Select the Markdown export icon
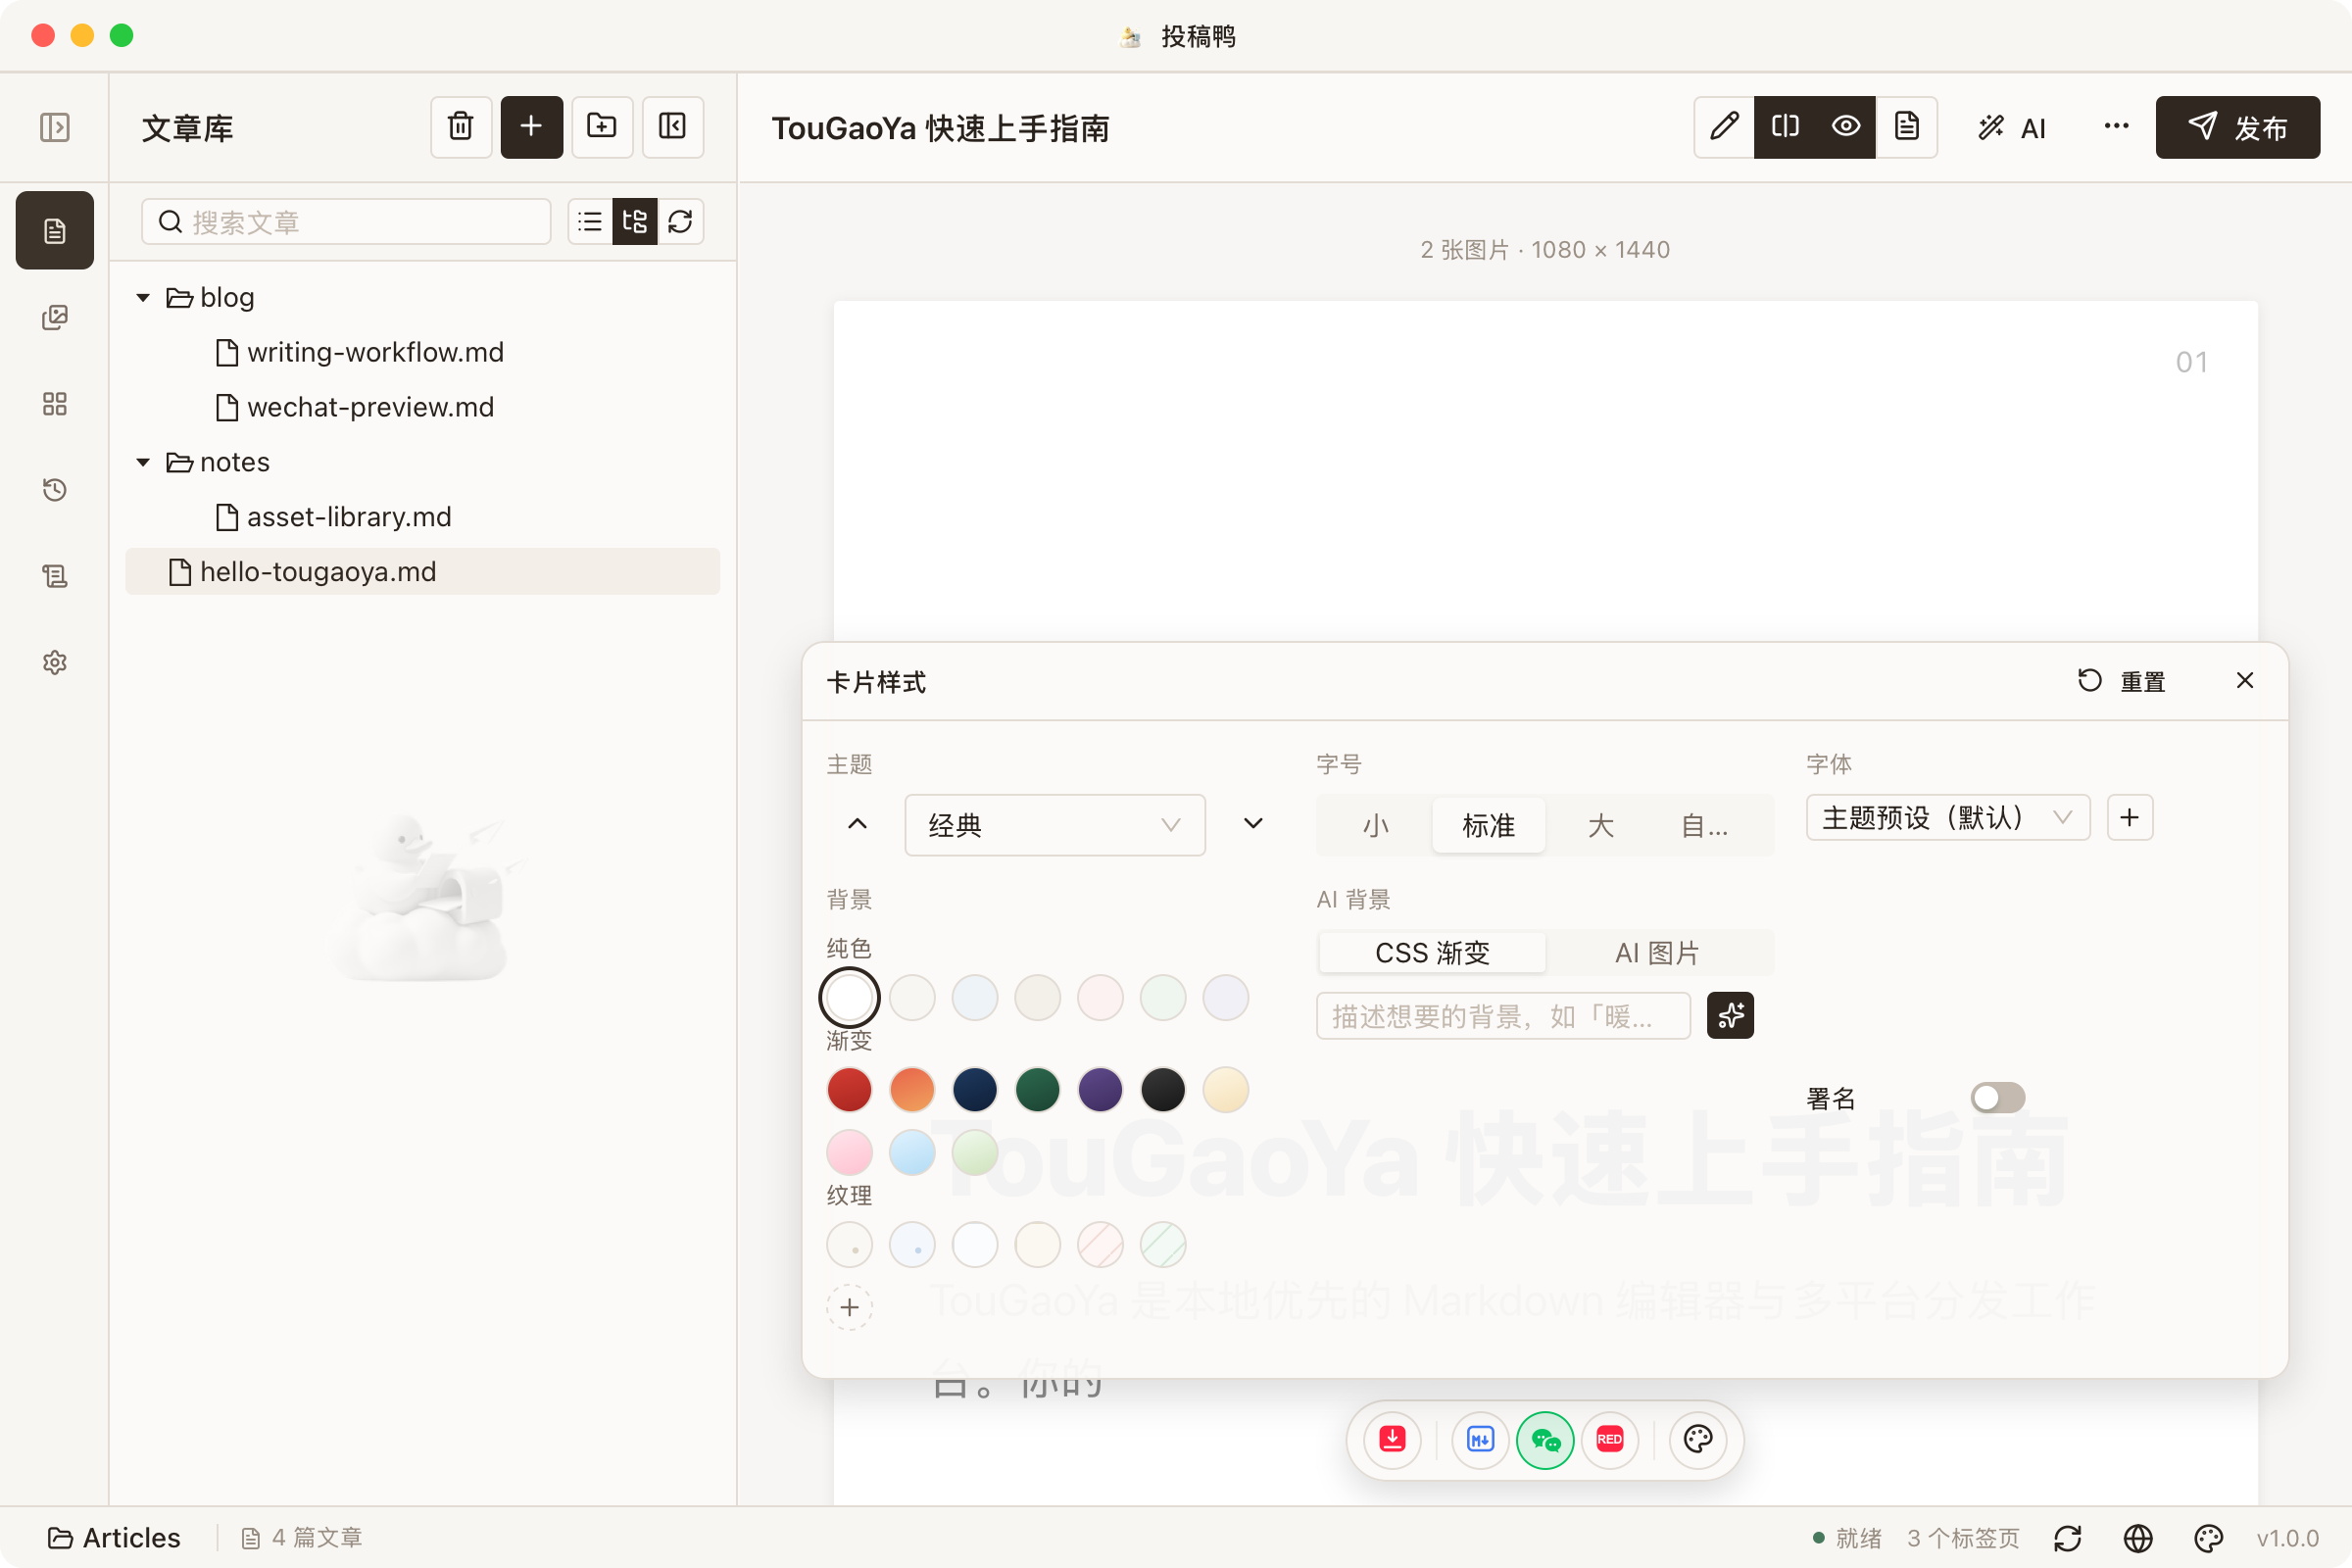The width and height of the screenshot is (2352, 1568). click(1480, 1439)
